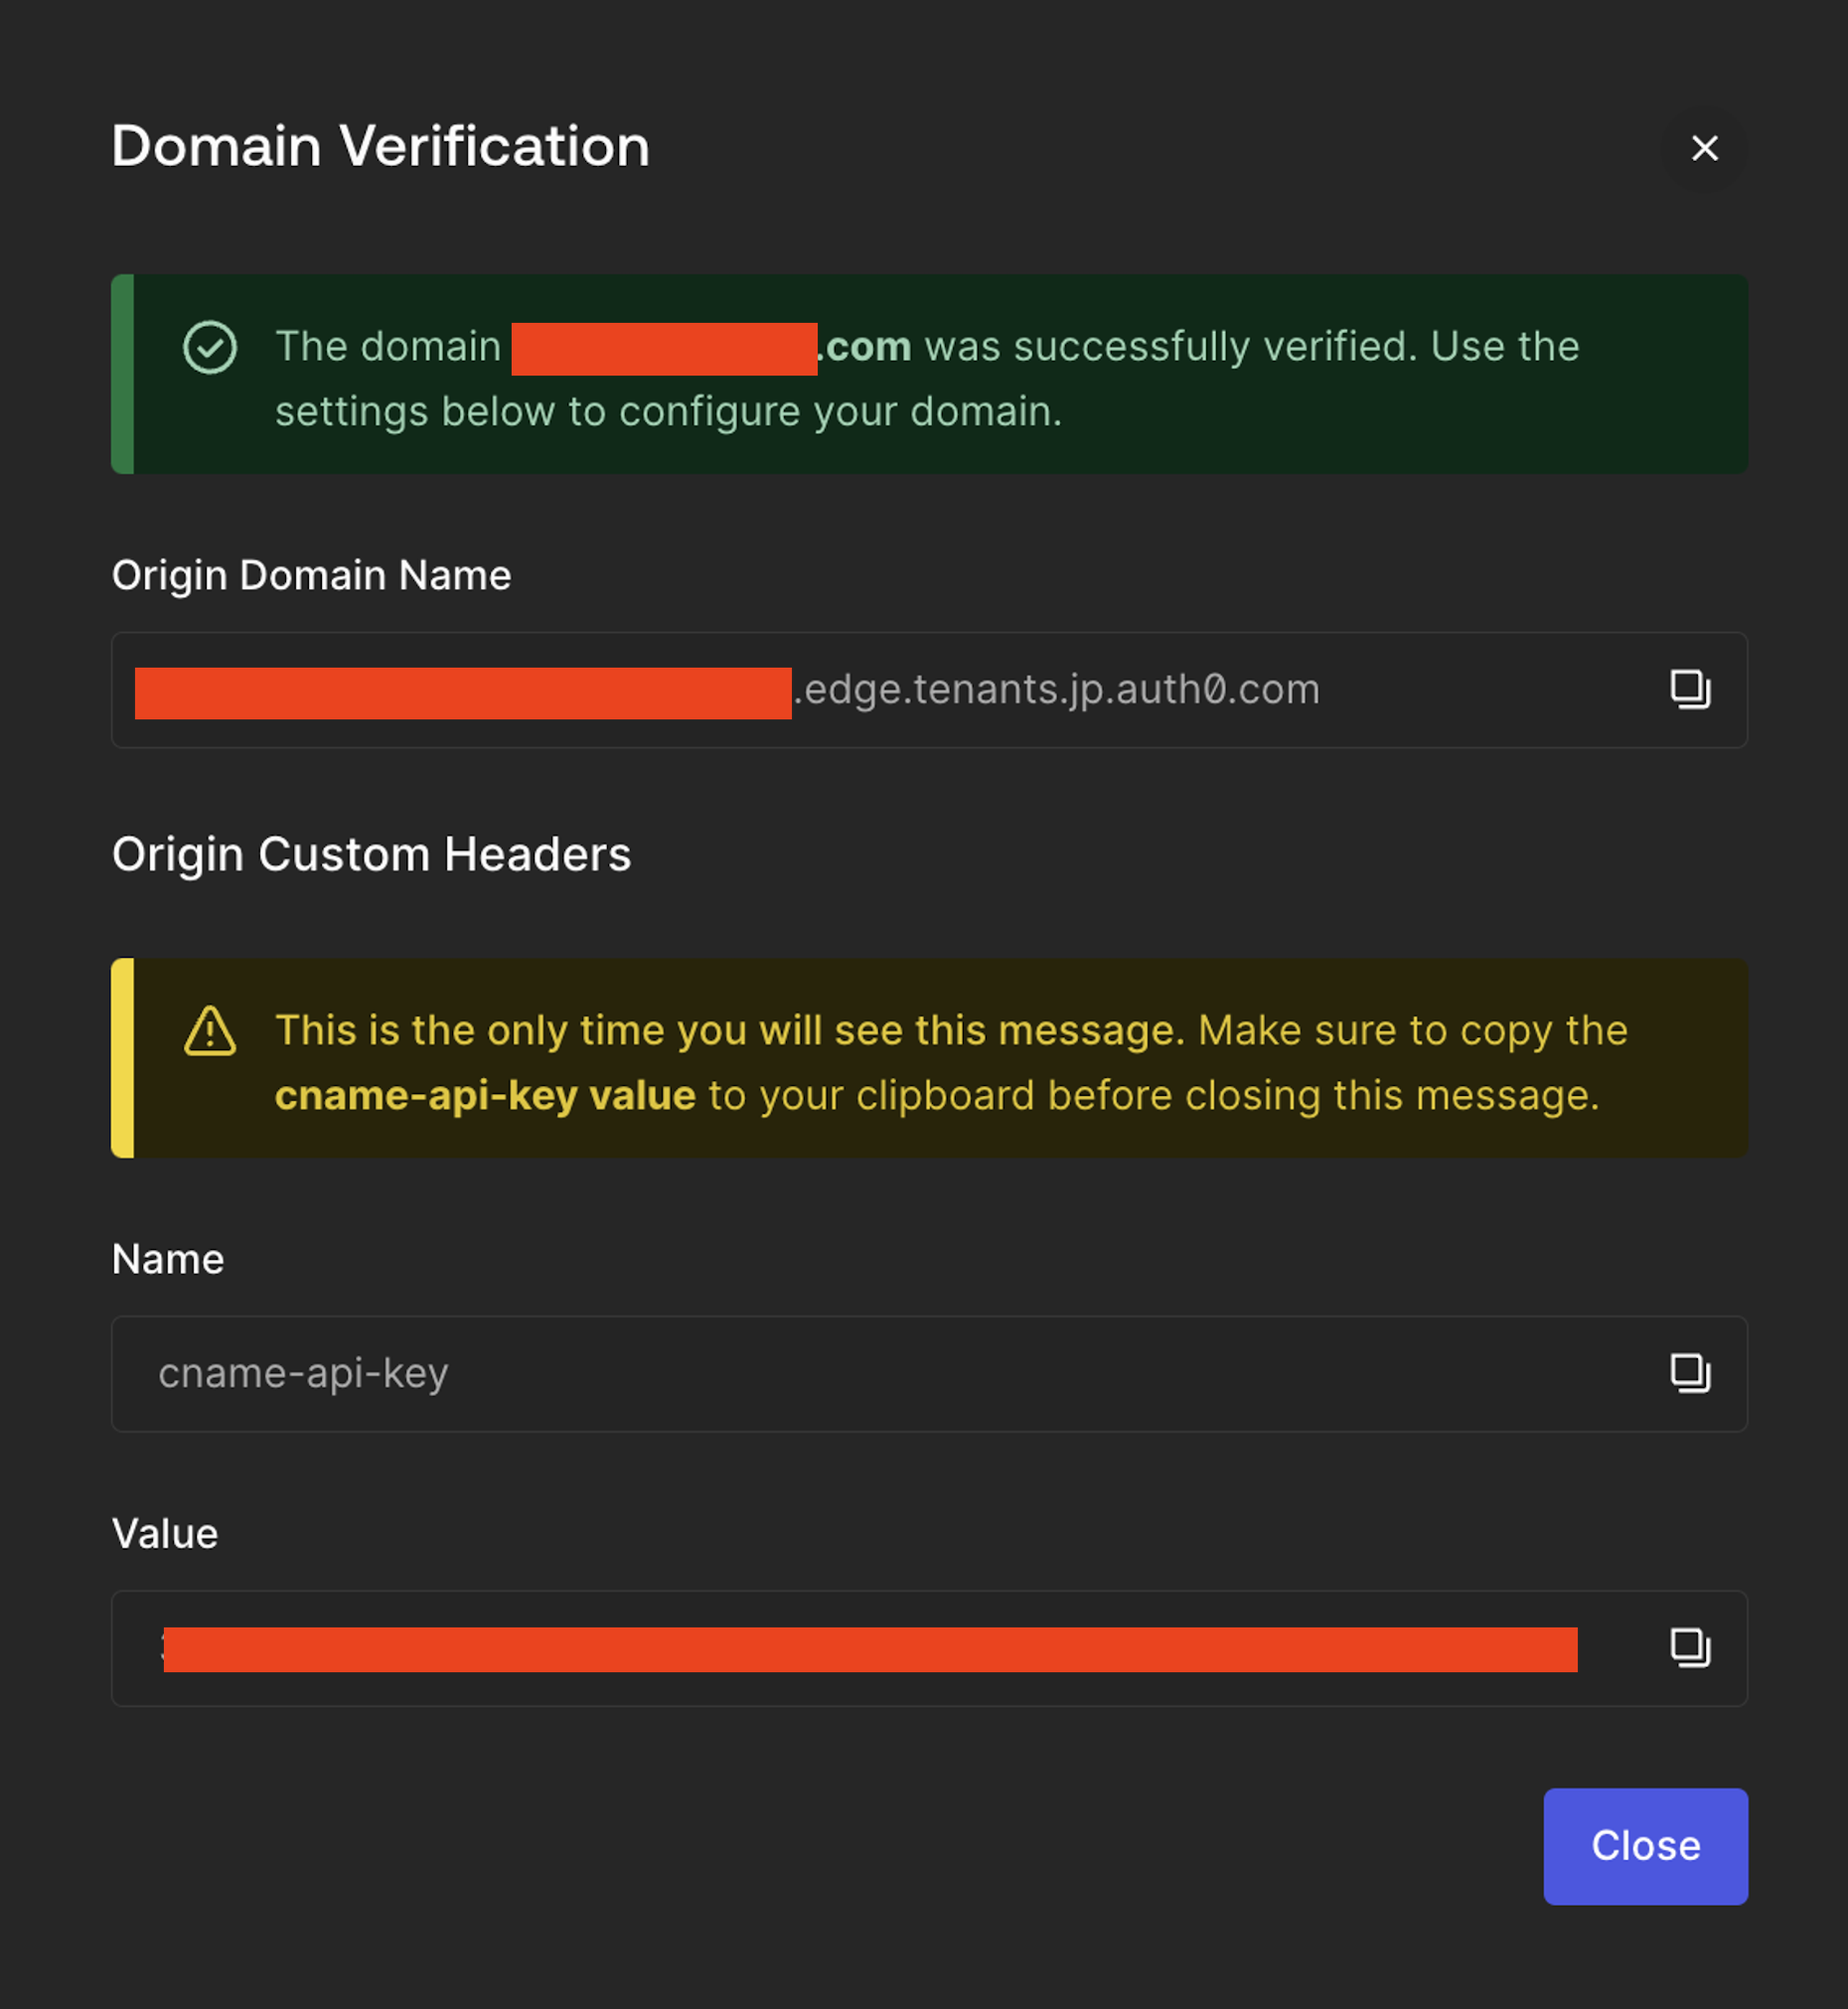This screenshot has height=2009, width=1848.
Task: Click the redacted domain in success banner
Action: (x=664, y=349)
